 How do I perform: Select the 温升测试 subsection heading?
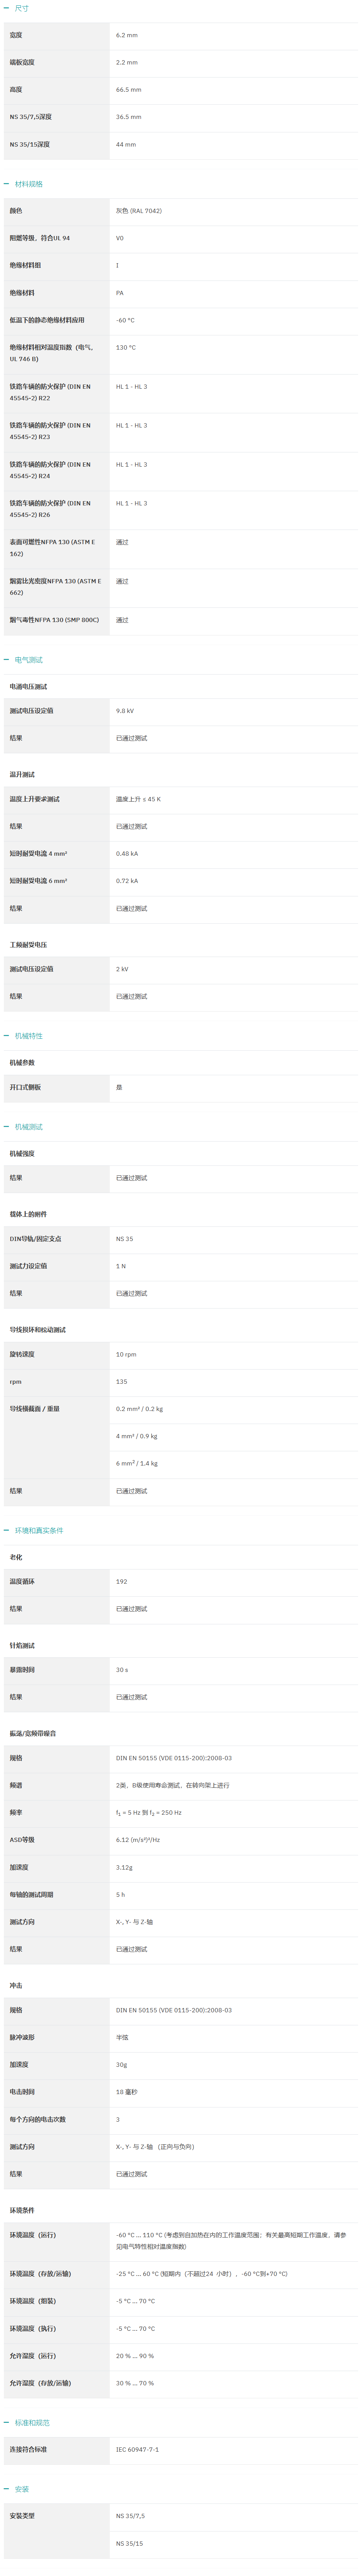point(22,775)
